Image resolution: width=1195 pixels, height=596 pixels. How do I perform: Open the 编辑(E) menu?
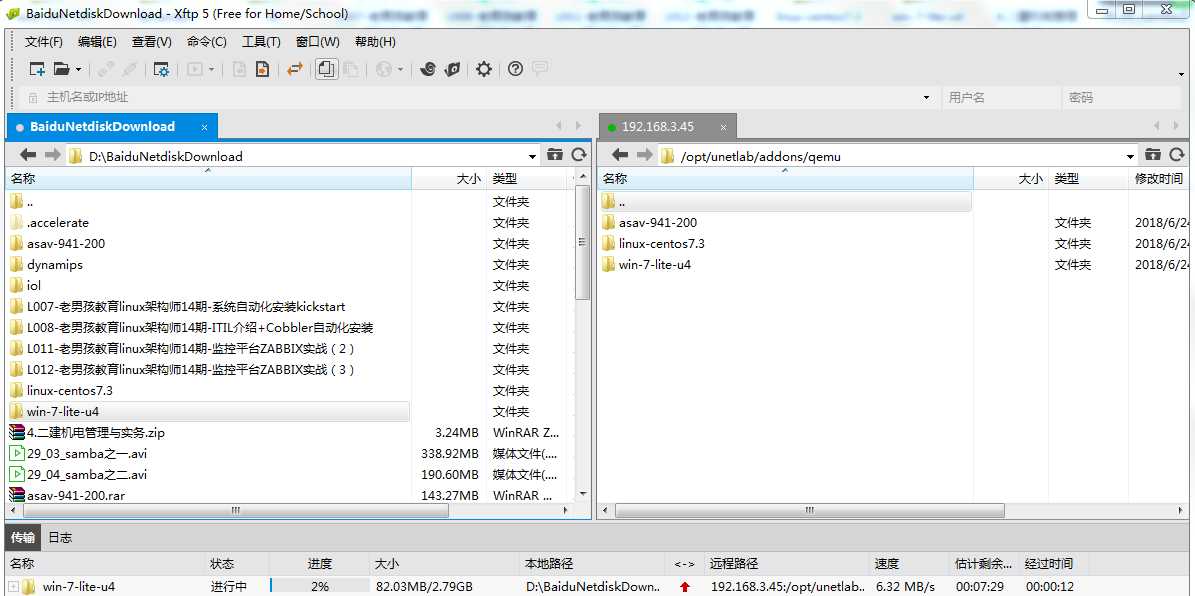point(97,42)
